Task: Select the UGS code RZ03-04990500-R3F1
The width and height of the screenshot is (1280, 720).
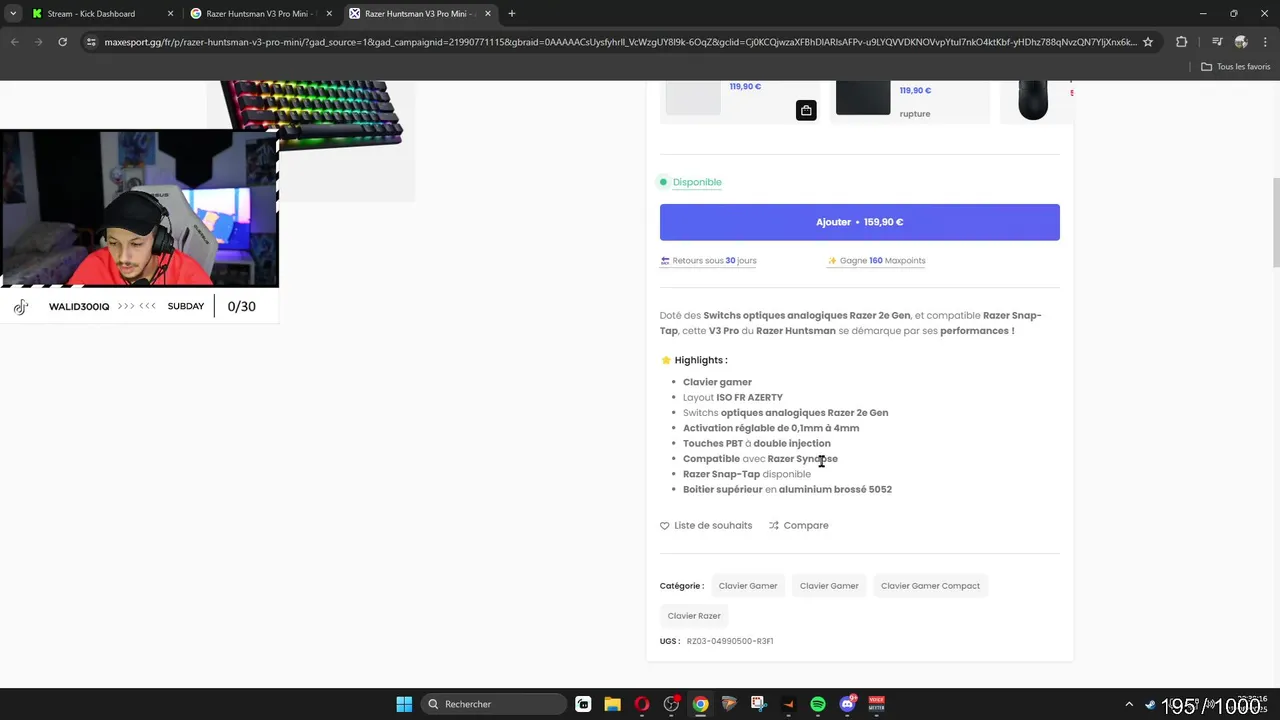Action: coord(730,641)
